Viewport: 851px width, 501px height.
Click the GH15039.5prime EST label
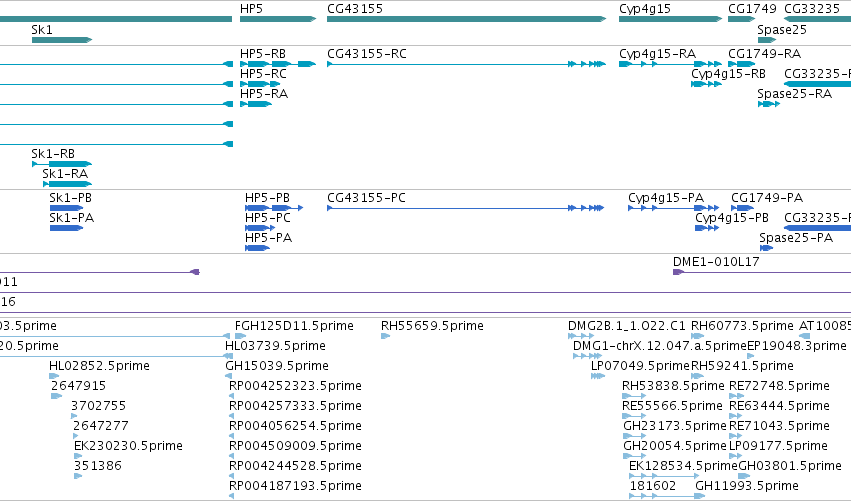pyautogui.click(x=277, y=366)
